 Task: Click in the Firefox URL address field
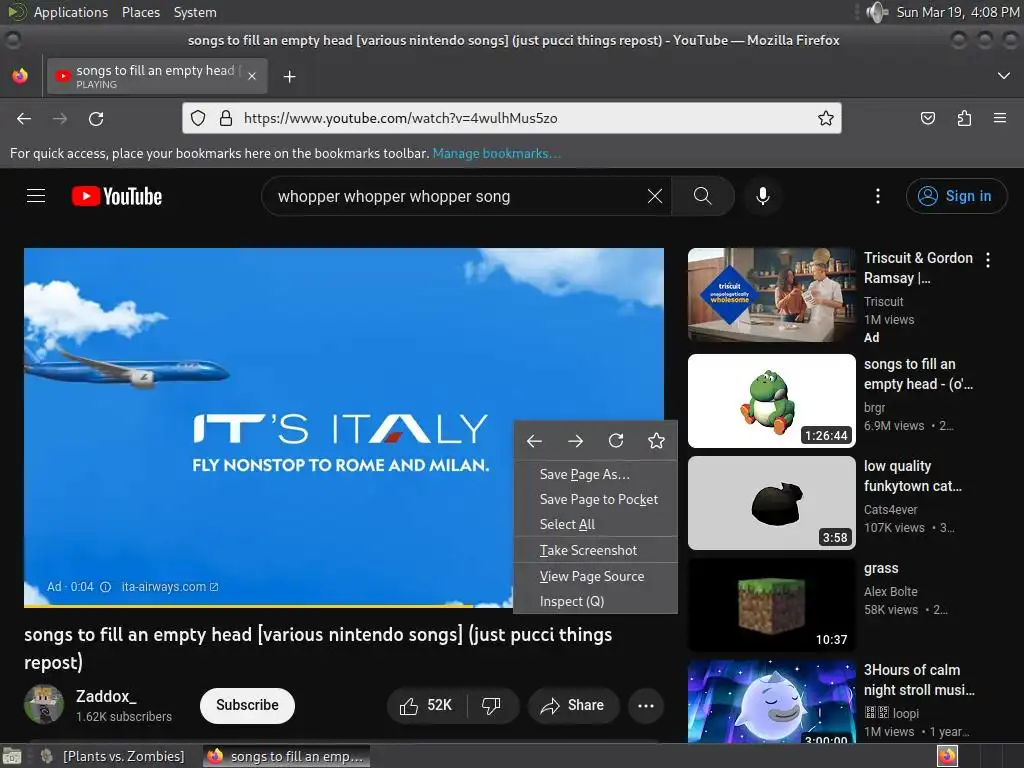click(512, 118)
